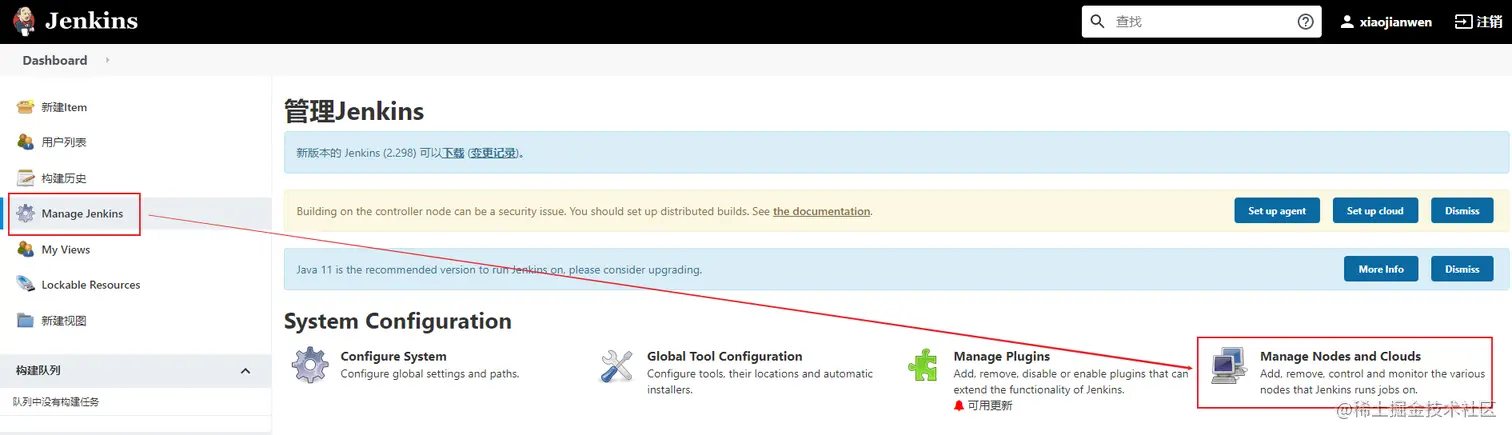Open the Global Tool Configuration link

(x=725, y=356)
